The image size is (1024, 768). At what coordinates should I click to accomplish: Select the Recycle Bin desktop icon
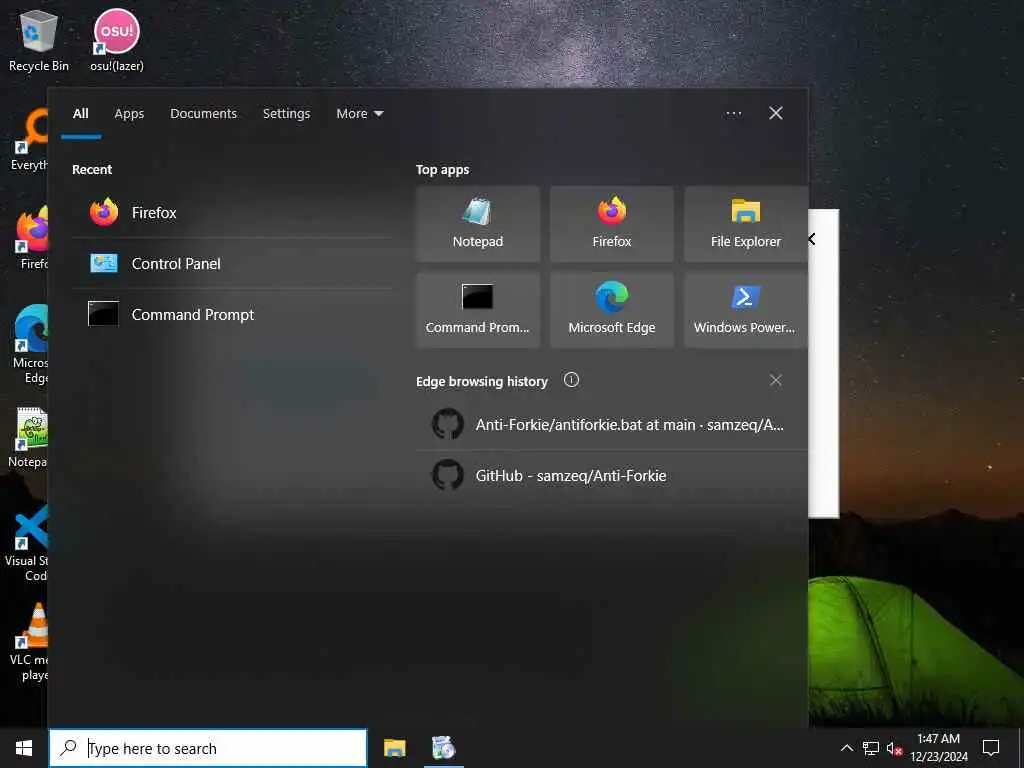pos(39,40)
